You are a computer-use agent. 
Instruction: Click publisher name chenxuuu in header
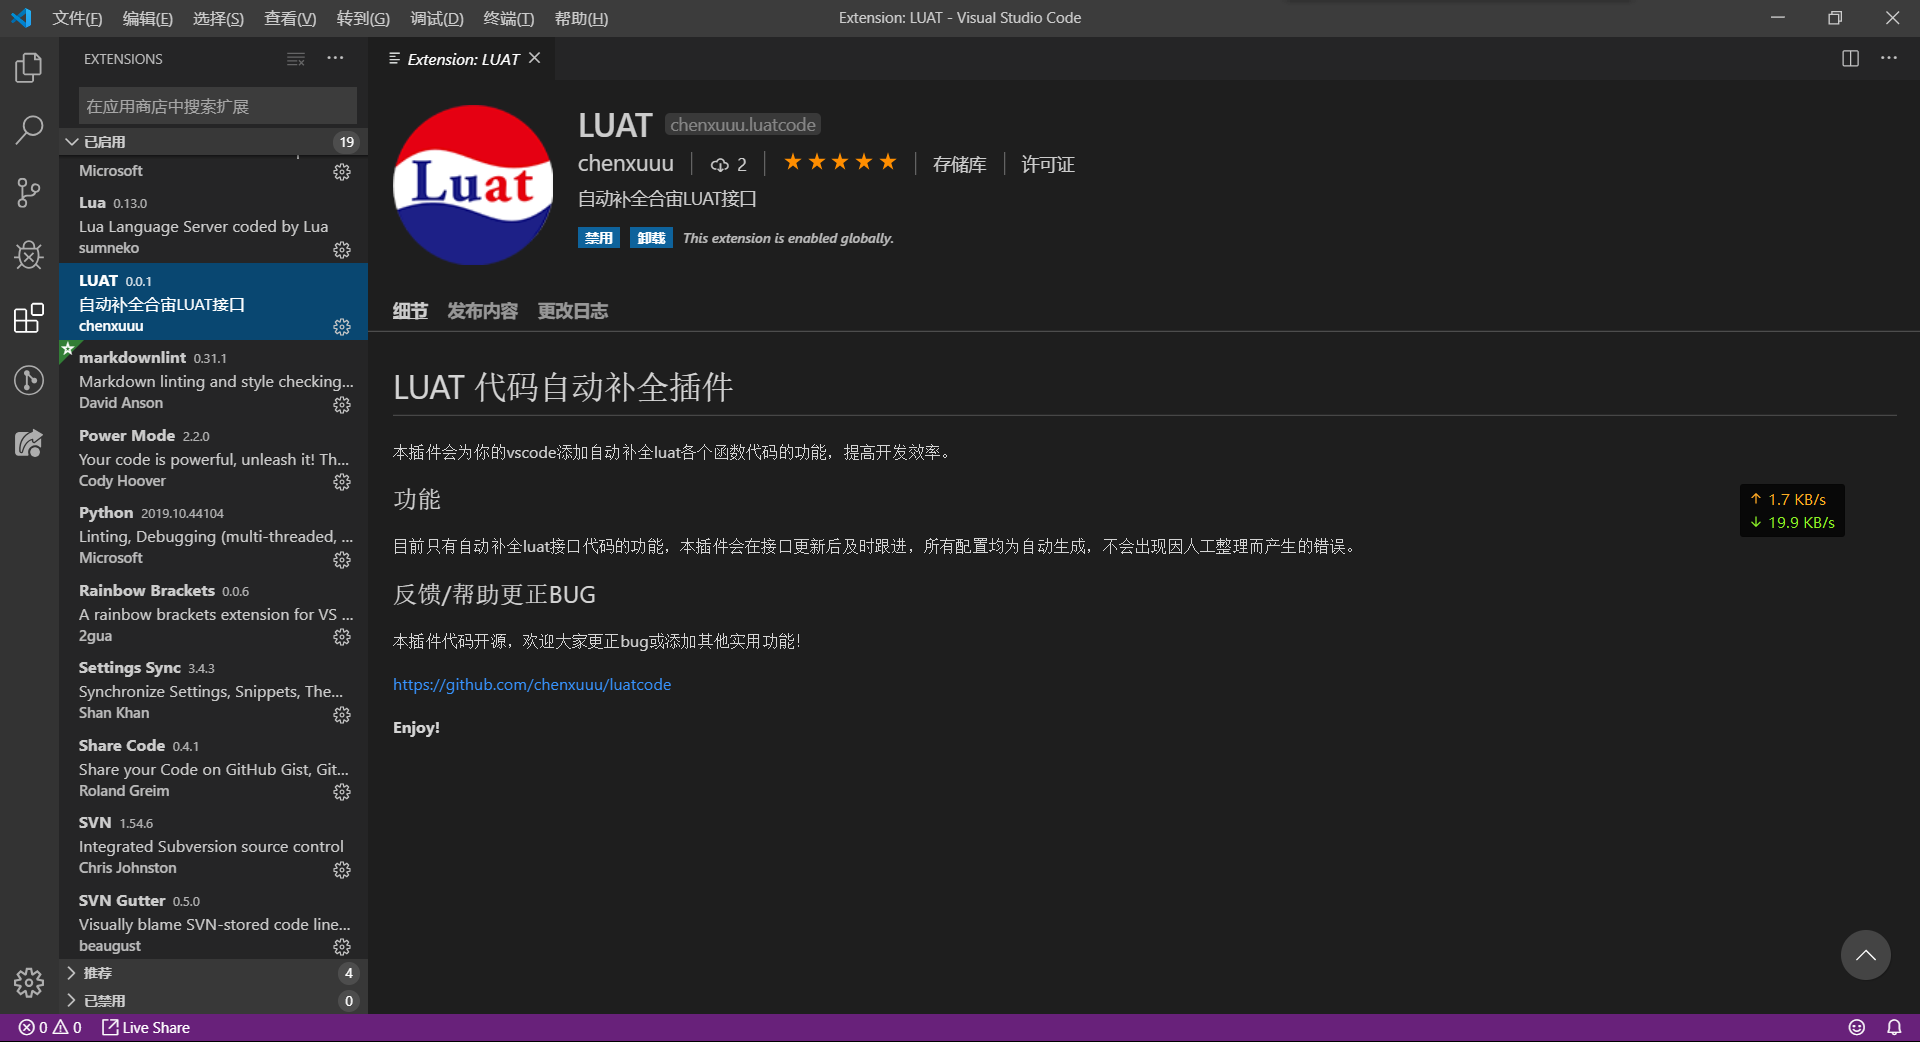click(x=626, y=163)
